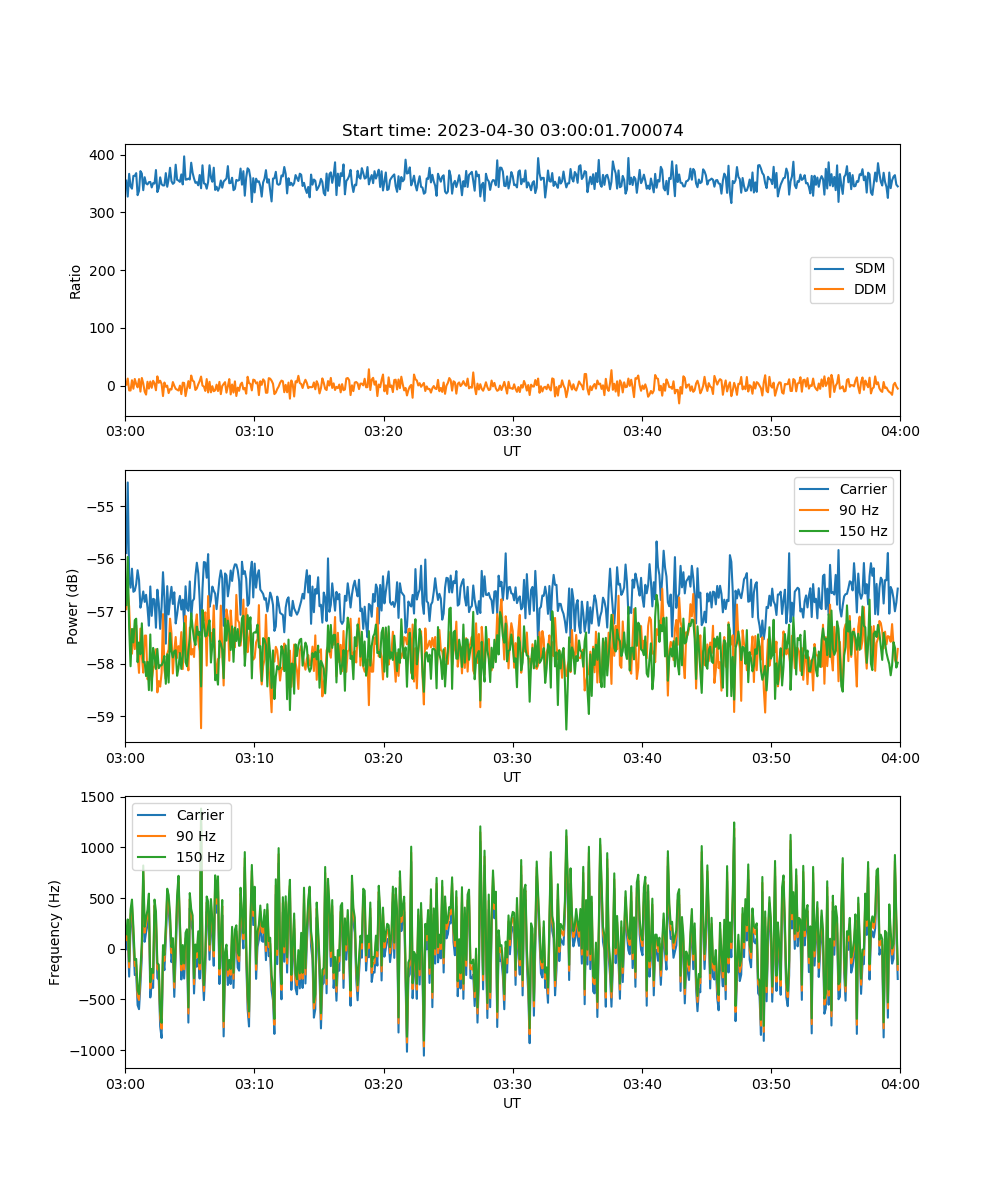Click the 04:00 tick under the Ratio plot
This screenshot has height=1200, width=1000.
(900, 431)
